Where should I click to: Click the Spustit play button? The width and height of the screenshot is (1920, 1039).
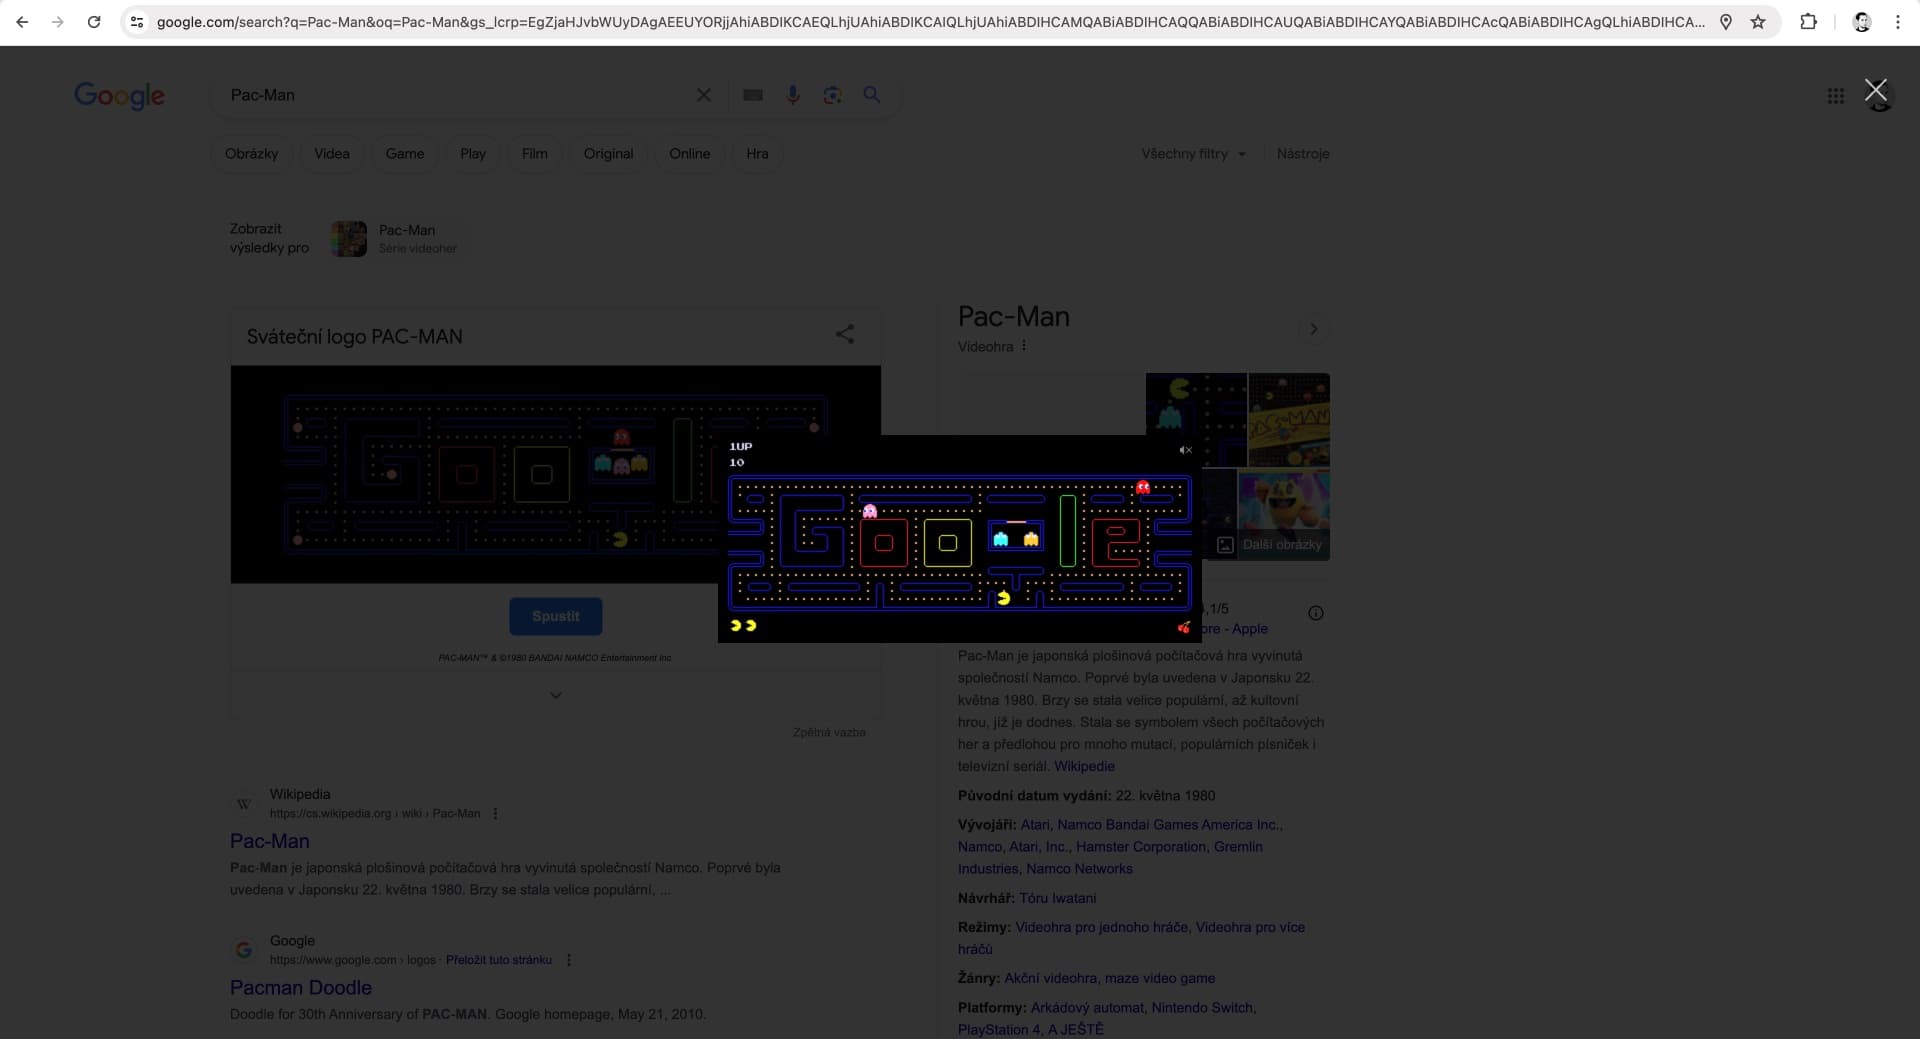point(556,616)
